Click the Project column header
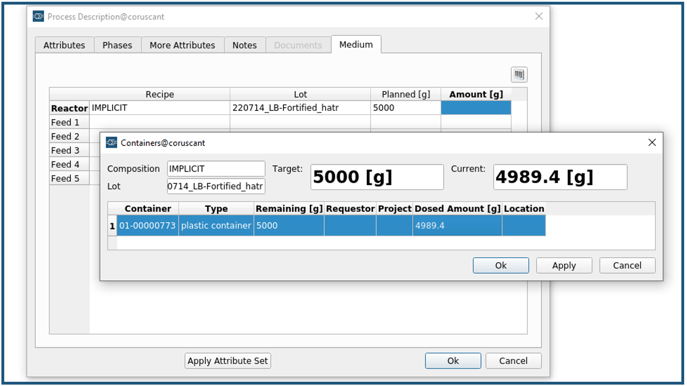 [x=395, y=209]
